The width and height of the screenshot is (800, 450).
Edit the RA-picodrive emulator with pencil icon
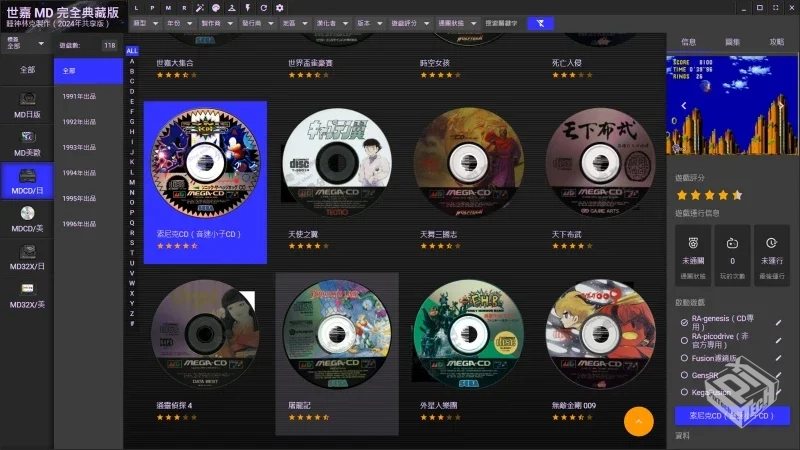(778, 340)
